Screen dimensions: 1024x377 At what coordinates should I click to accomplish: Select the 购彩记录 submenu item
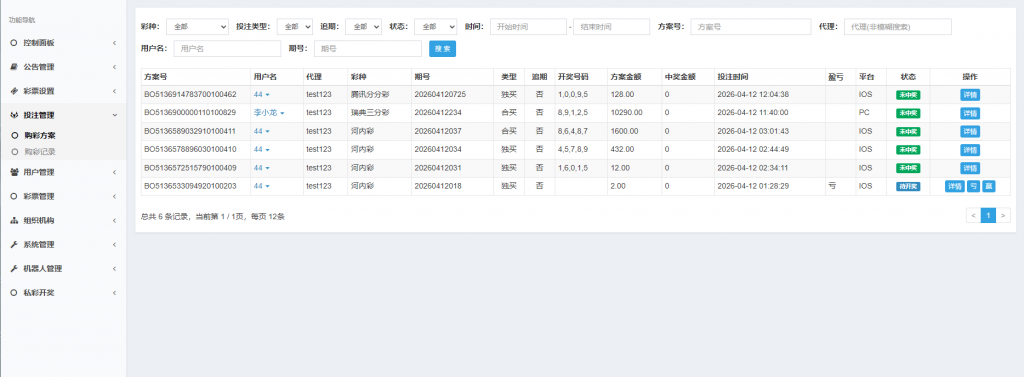(40, 152)
